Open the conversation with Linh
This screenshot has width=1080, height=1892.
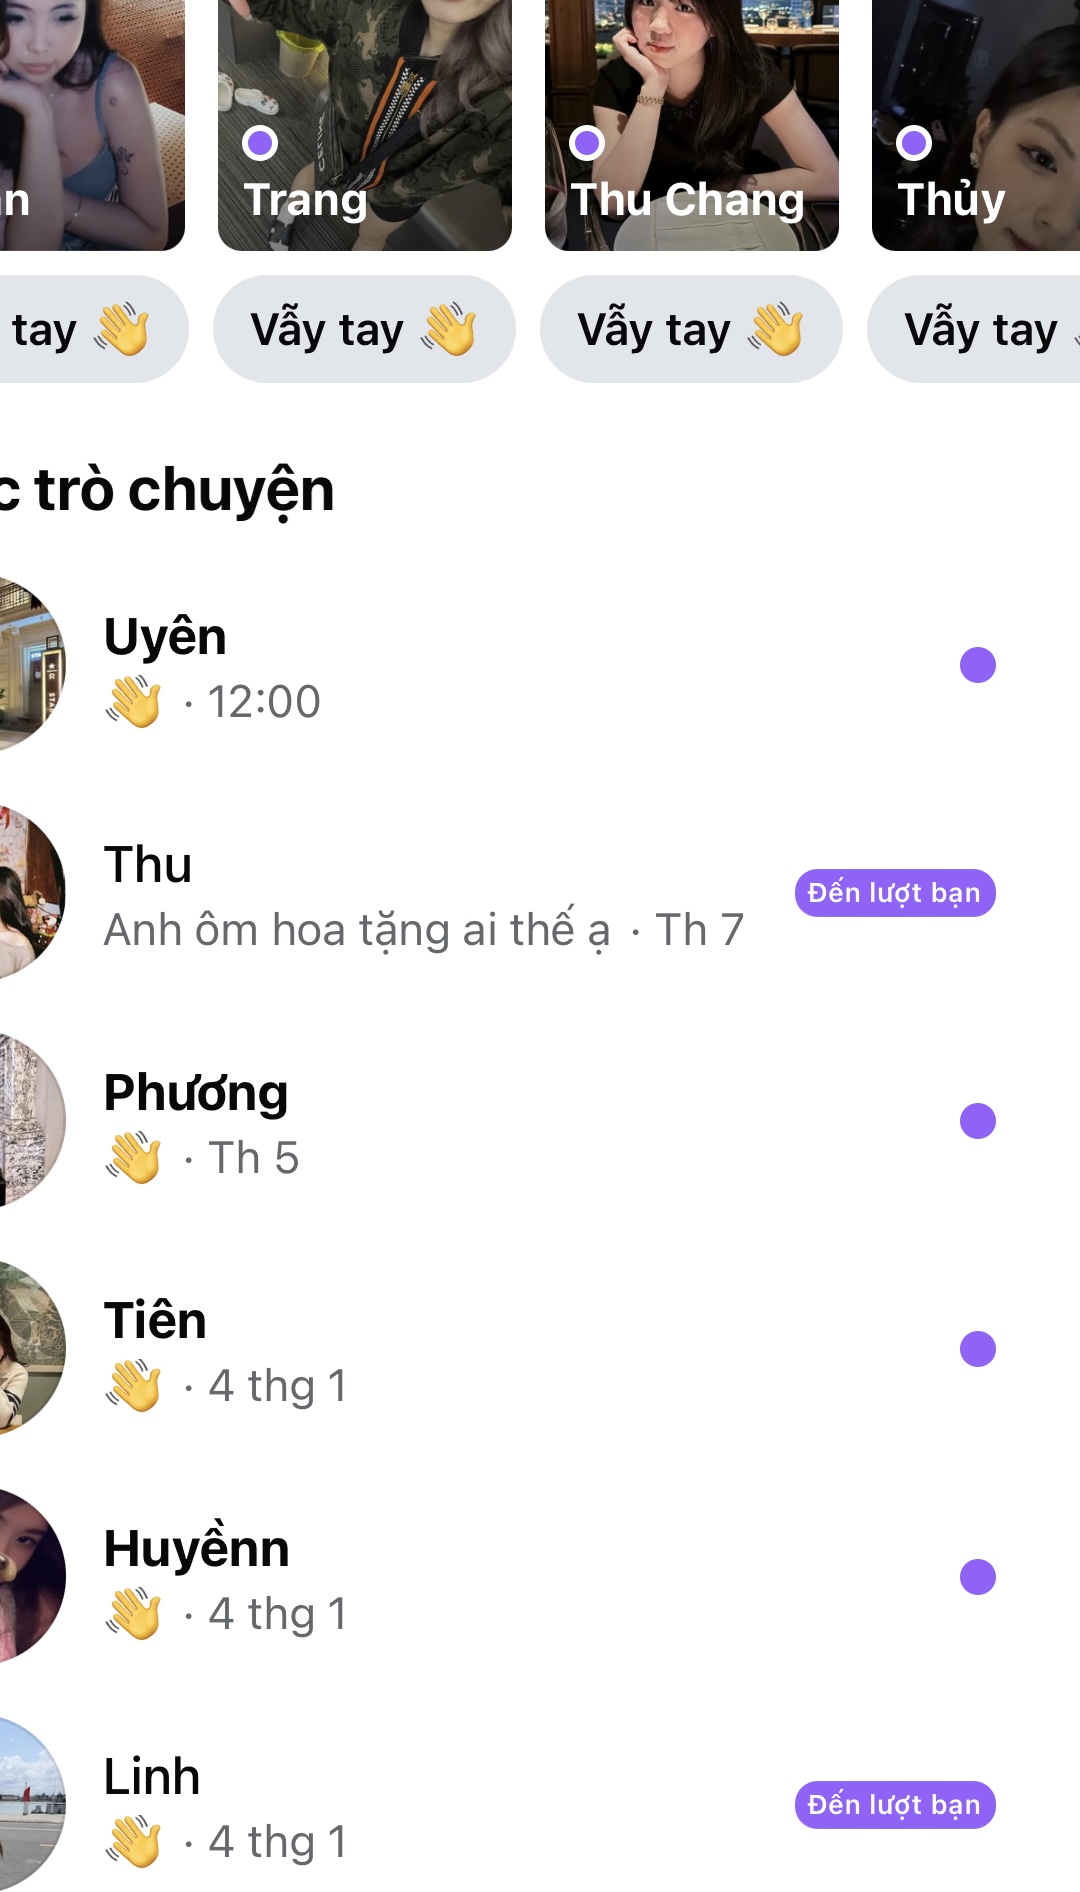click(x=540, y=1805)
